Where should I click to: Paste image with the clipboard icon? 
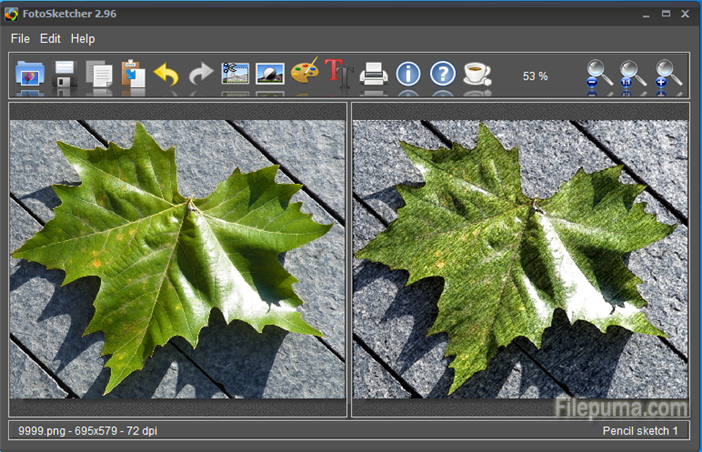[x=133, y=75]
